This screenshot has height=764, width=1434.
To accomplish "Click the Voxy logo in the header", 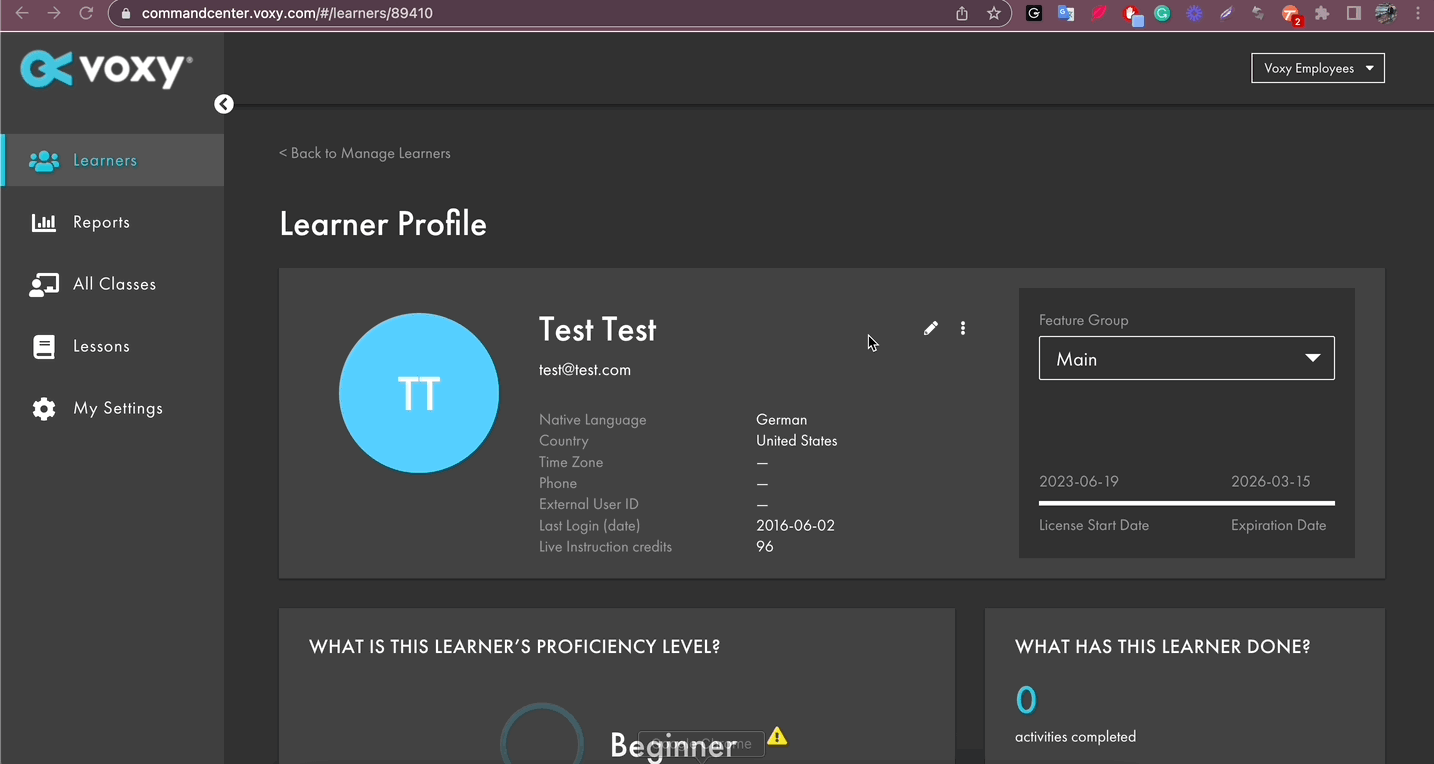I will point(103,70).
